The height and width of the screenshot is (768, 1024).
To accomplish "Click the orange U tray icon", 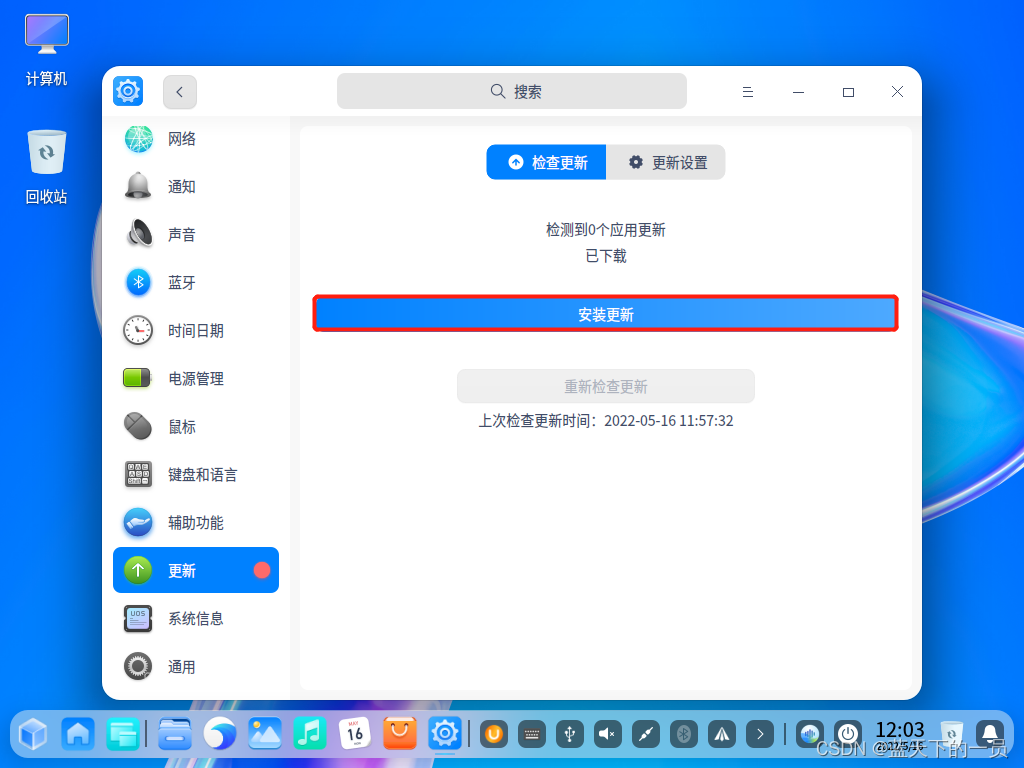I will [494, 735].
